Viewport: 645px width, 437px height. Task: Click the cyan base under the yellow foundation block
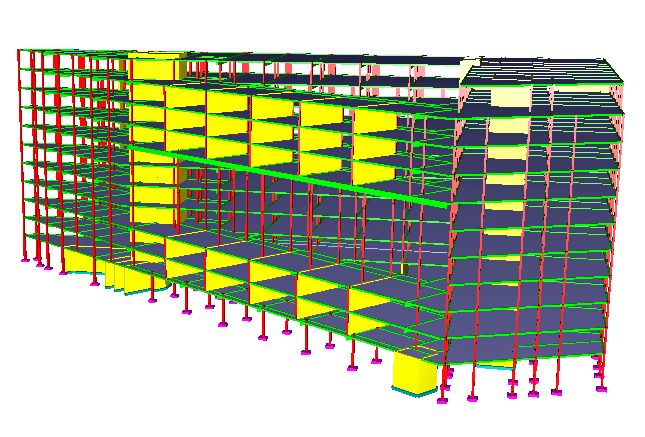coord(413,391)
